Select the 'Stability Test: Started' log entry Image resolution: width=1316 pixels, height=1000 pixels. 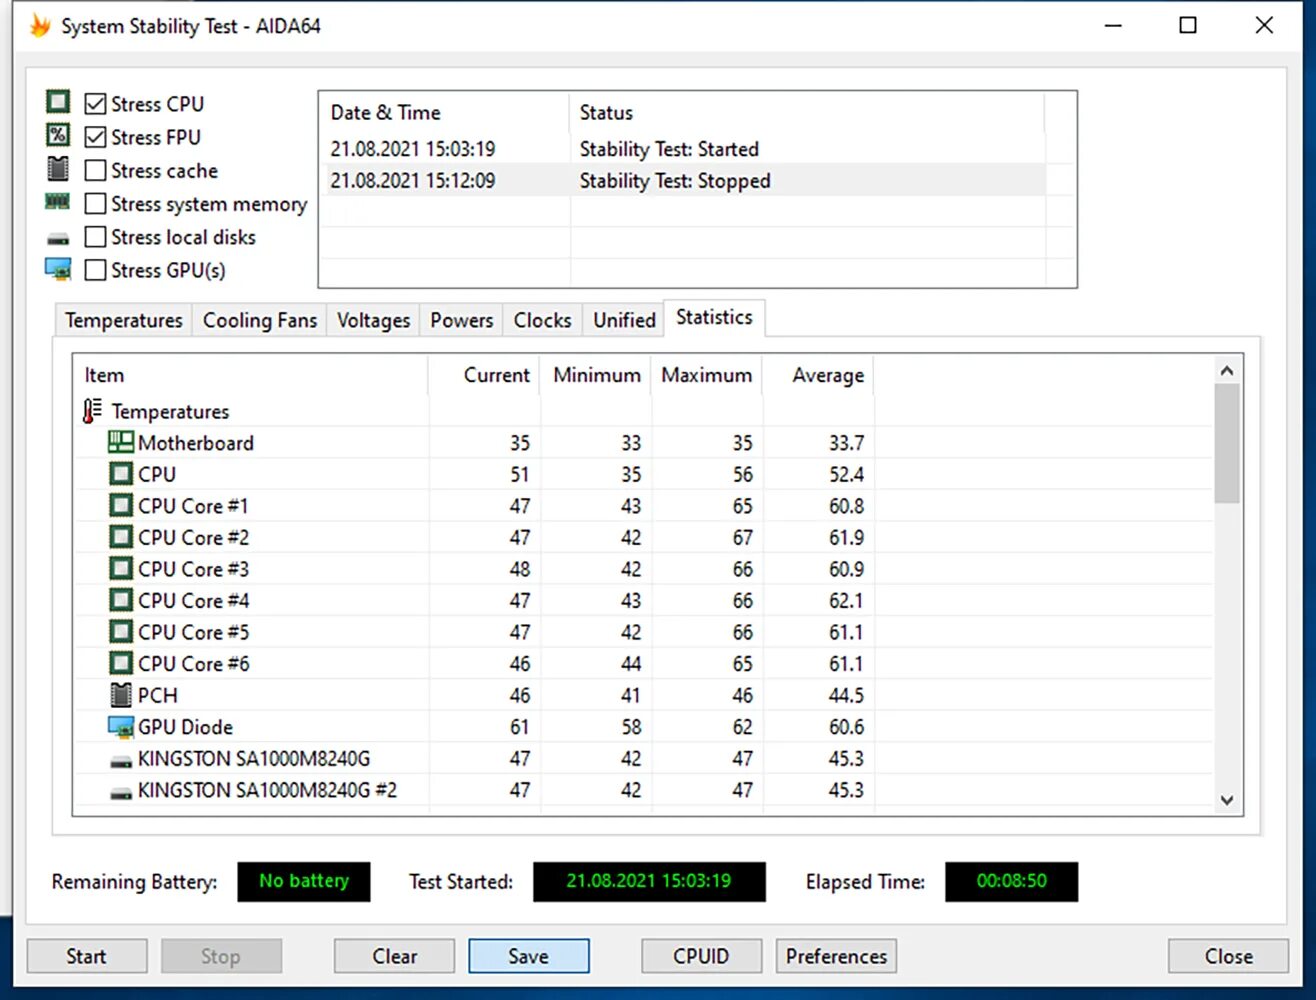[x=683, y=149]
